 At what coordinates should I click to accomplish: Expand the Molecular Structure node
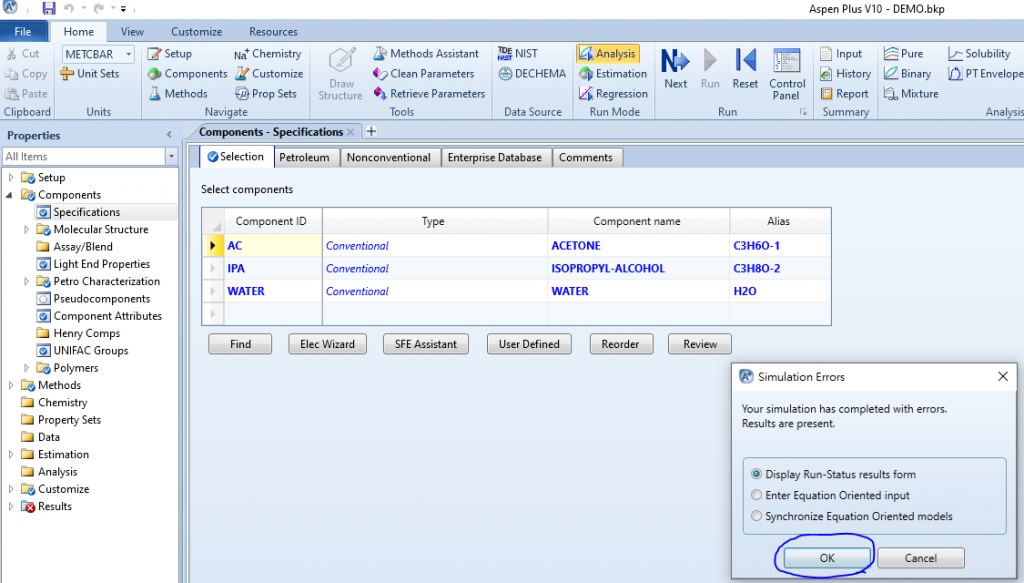coord(26,229)
